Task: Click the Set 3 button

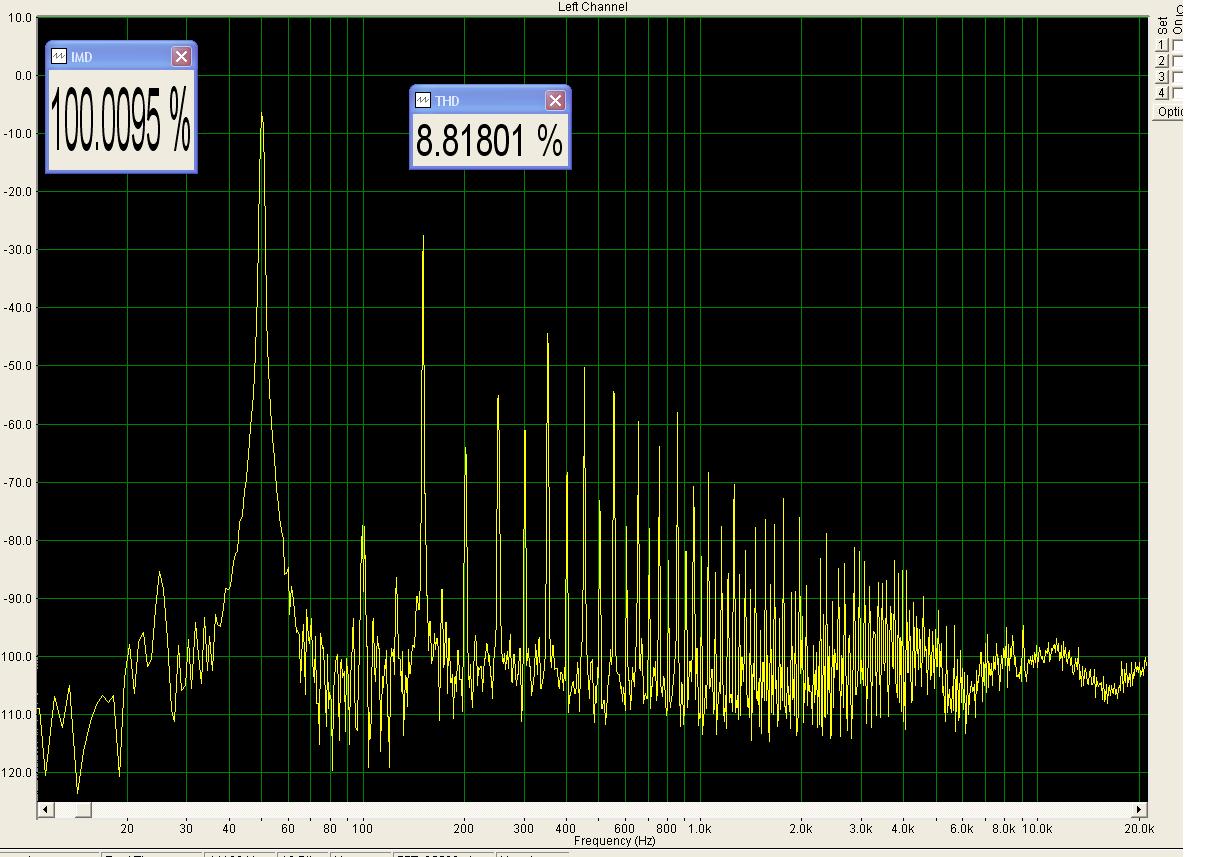Action: [1162, 77]
